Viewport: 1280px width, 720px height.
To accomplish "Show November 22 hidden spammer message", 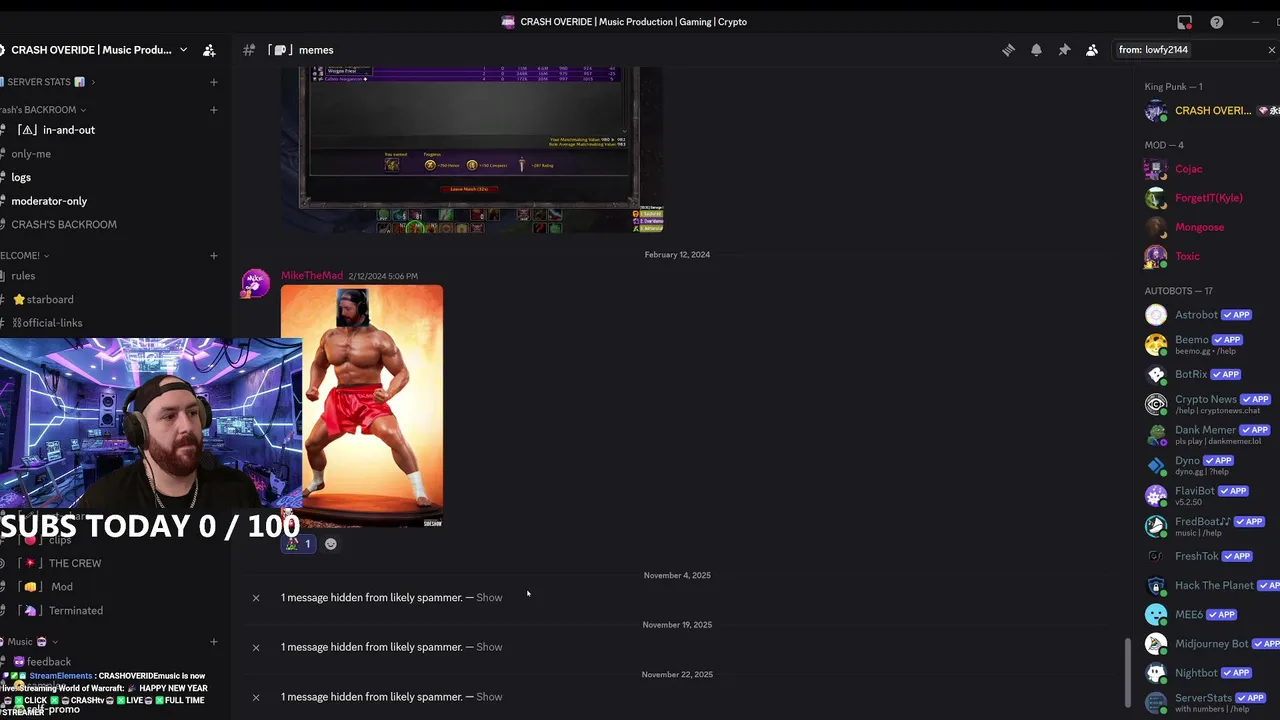I will [489, 697].
